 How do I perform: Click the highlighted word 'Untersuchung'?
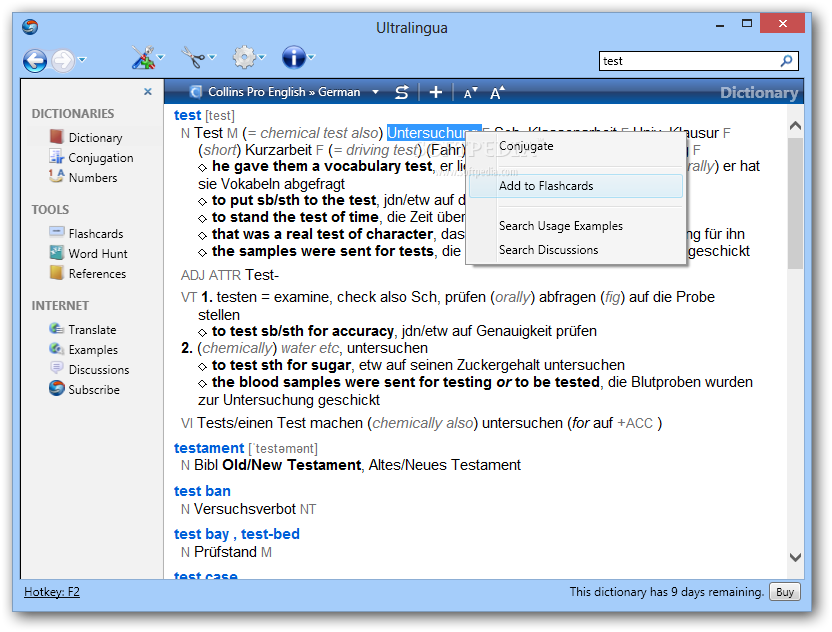(x=434, y=133)
